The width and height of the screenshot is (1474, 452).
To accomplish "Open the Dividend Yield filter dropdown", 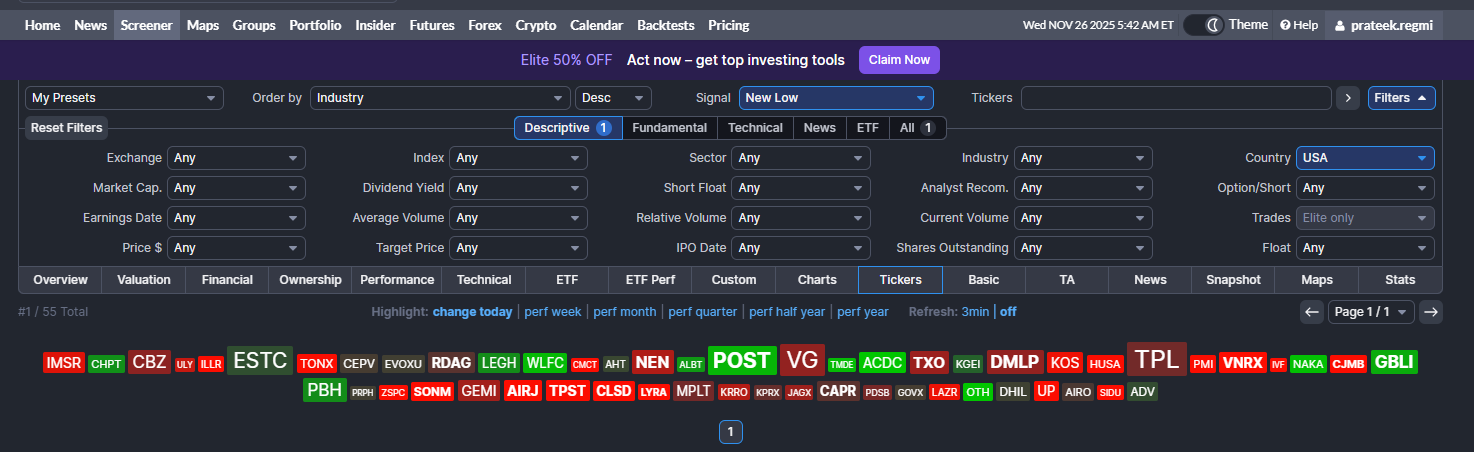I will click(x=518, y=188).
